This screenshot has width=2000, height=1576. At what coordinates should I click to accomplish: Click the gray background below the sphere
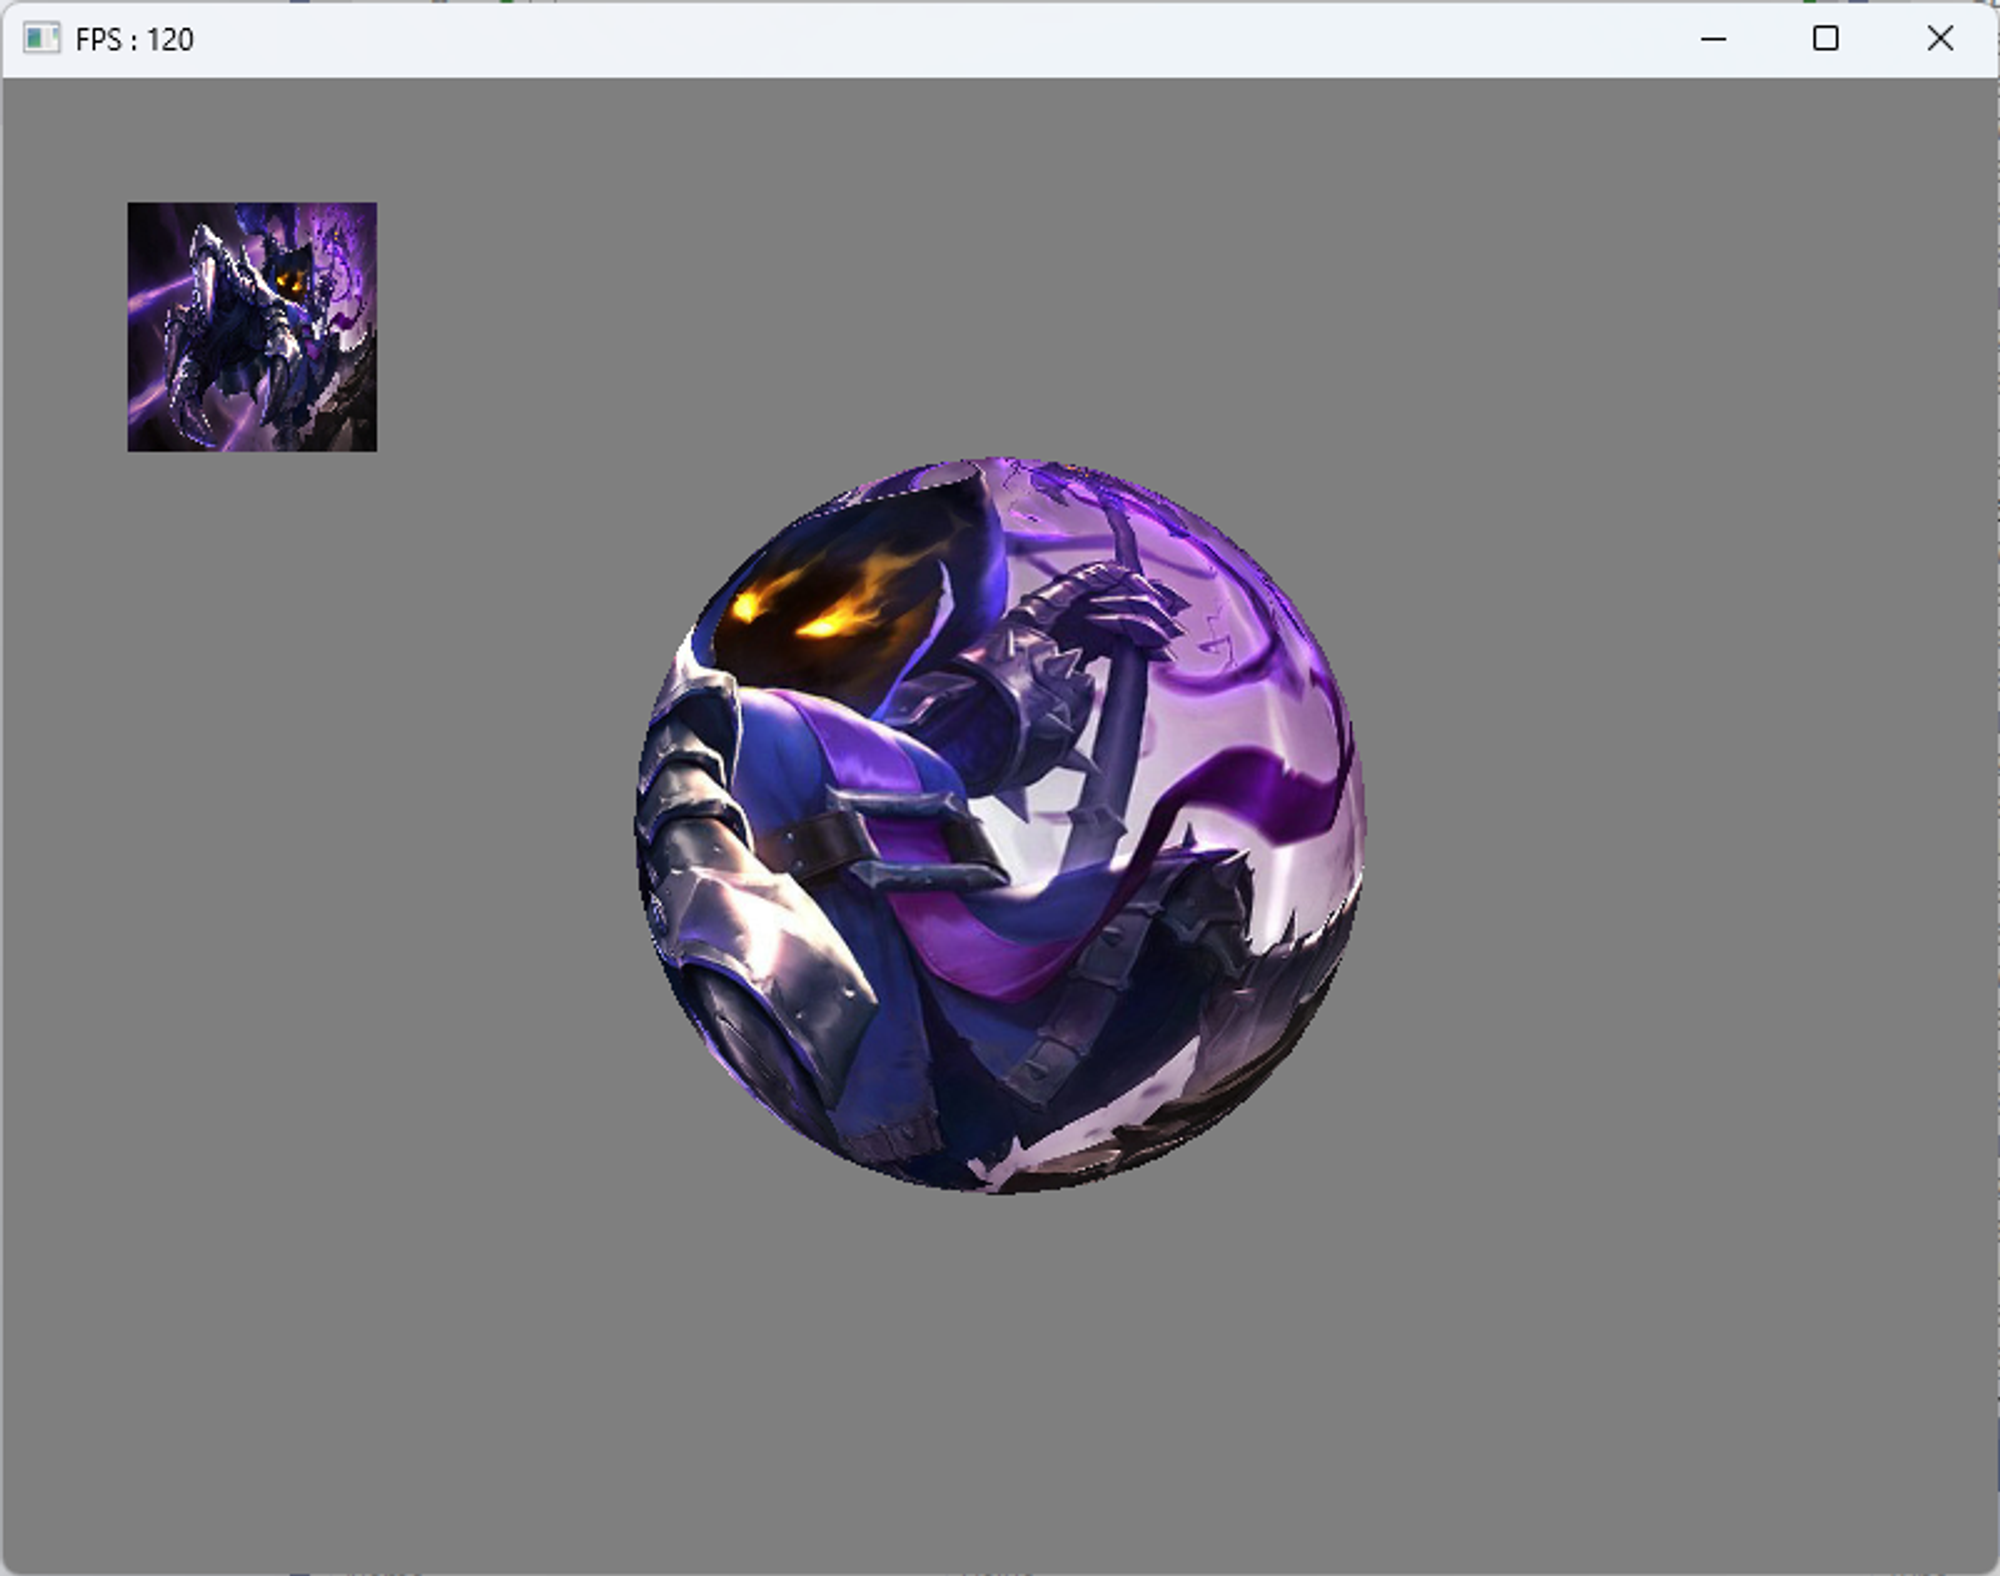point(1000,1380)
